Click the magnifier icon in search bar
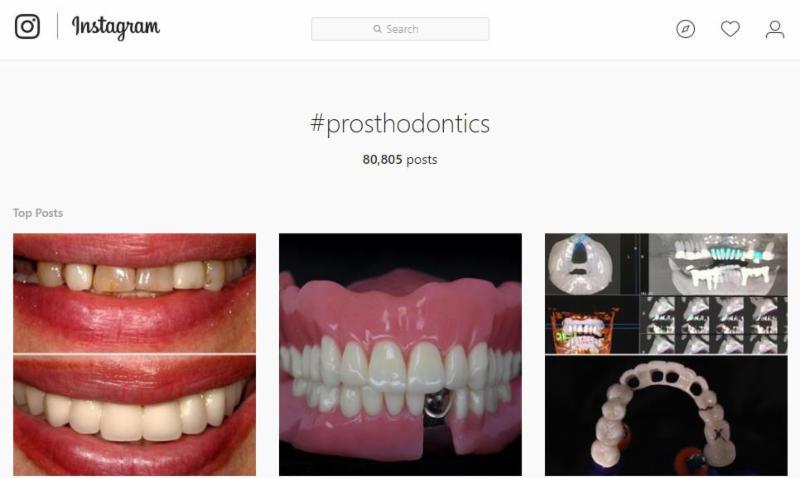This screenshot has width=800, height=478. point(377,29)
